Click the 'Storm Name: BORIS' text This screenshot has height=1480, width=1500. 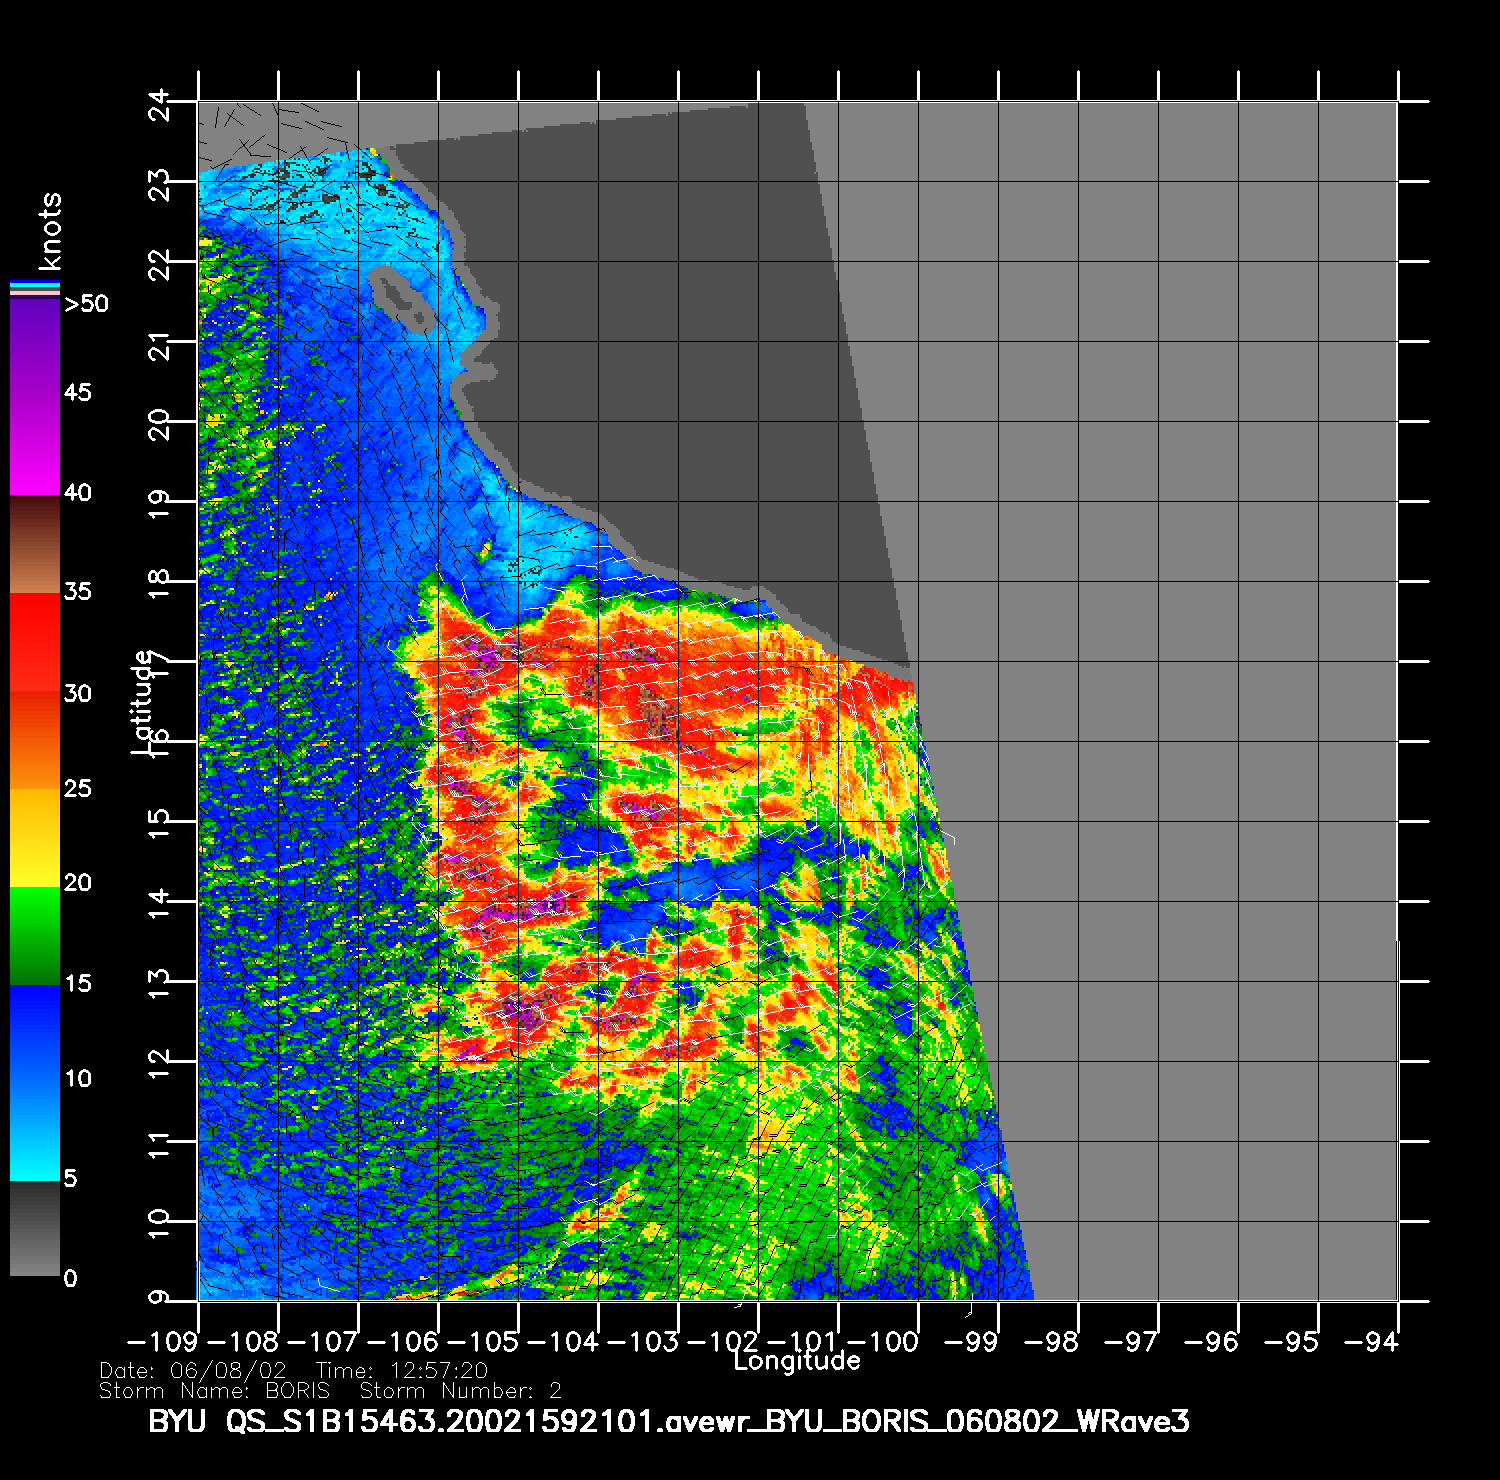(214, 1391)
